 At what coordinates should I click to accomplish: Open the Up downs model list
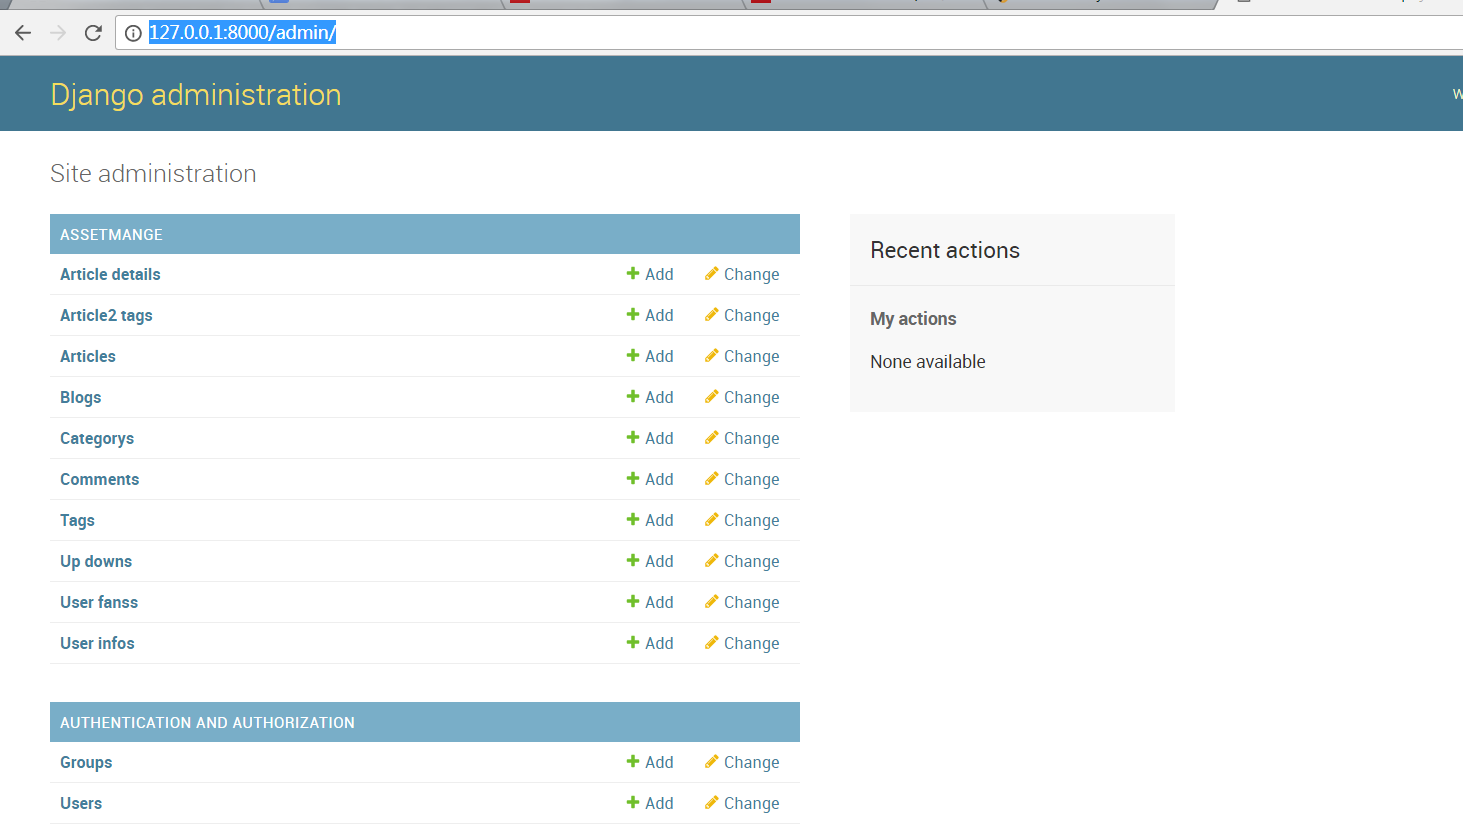[x=96, y=561]
